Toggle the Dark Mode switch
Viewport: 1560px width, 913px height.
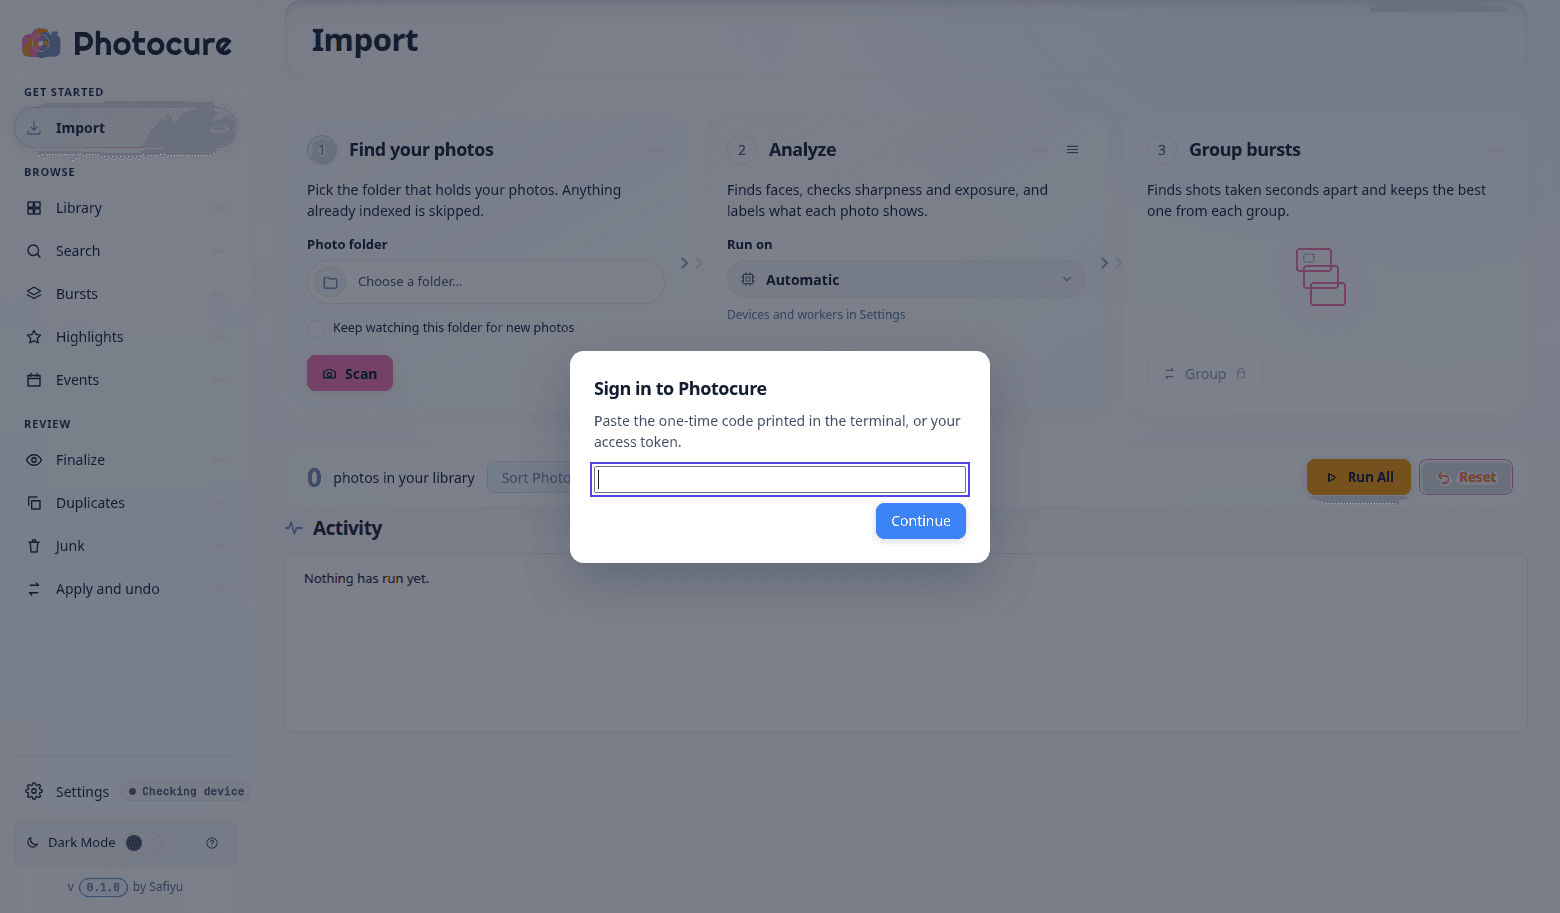click(143, 843)
